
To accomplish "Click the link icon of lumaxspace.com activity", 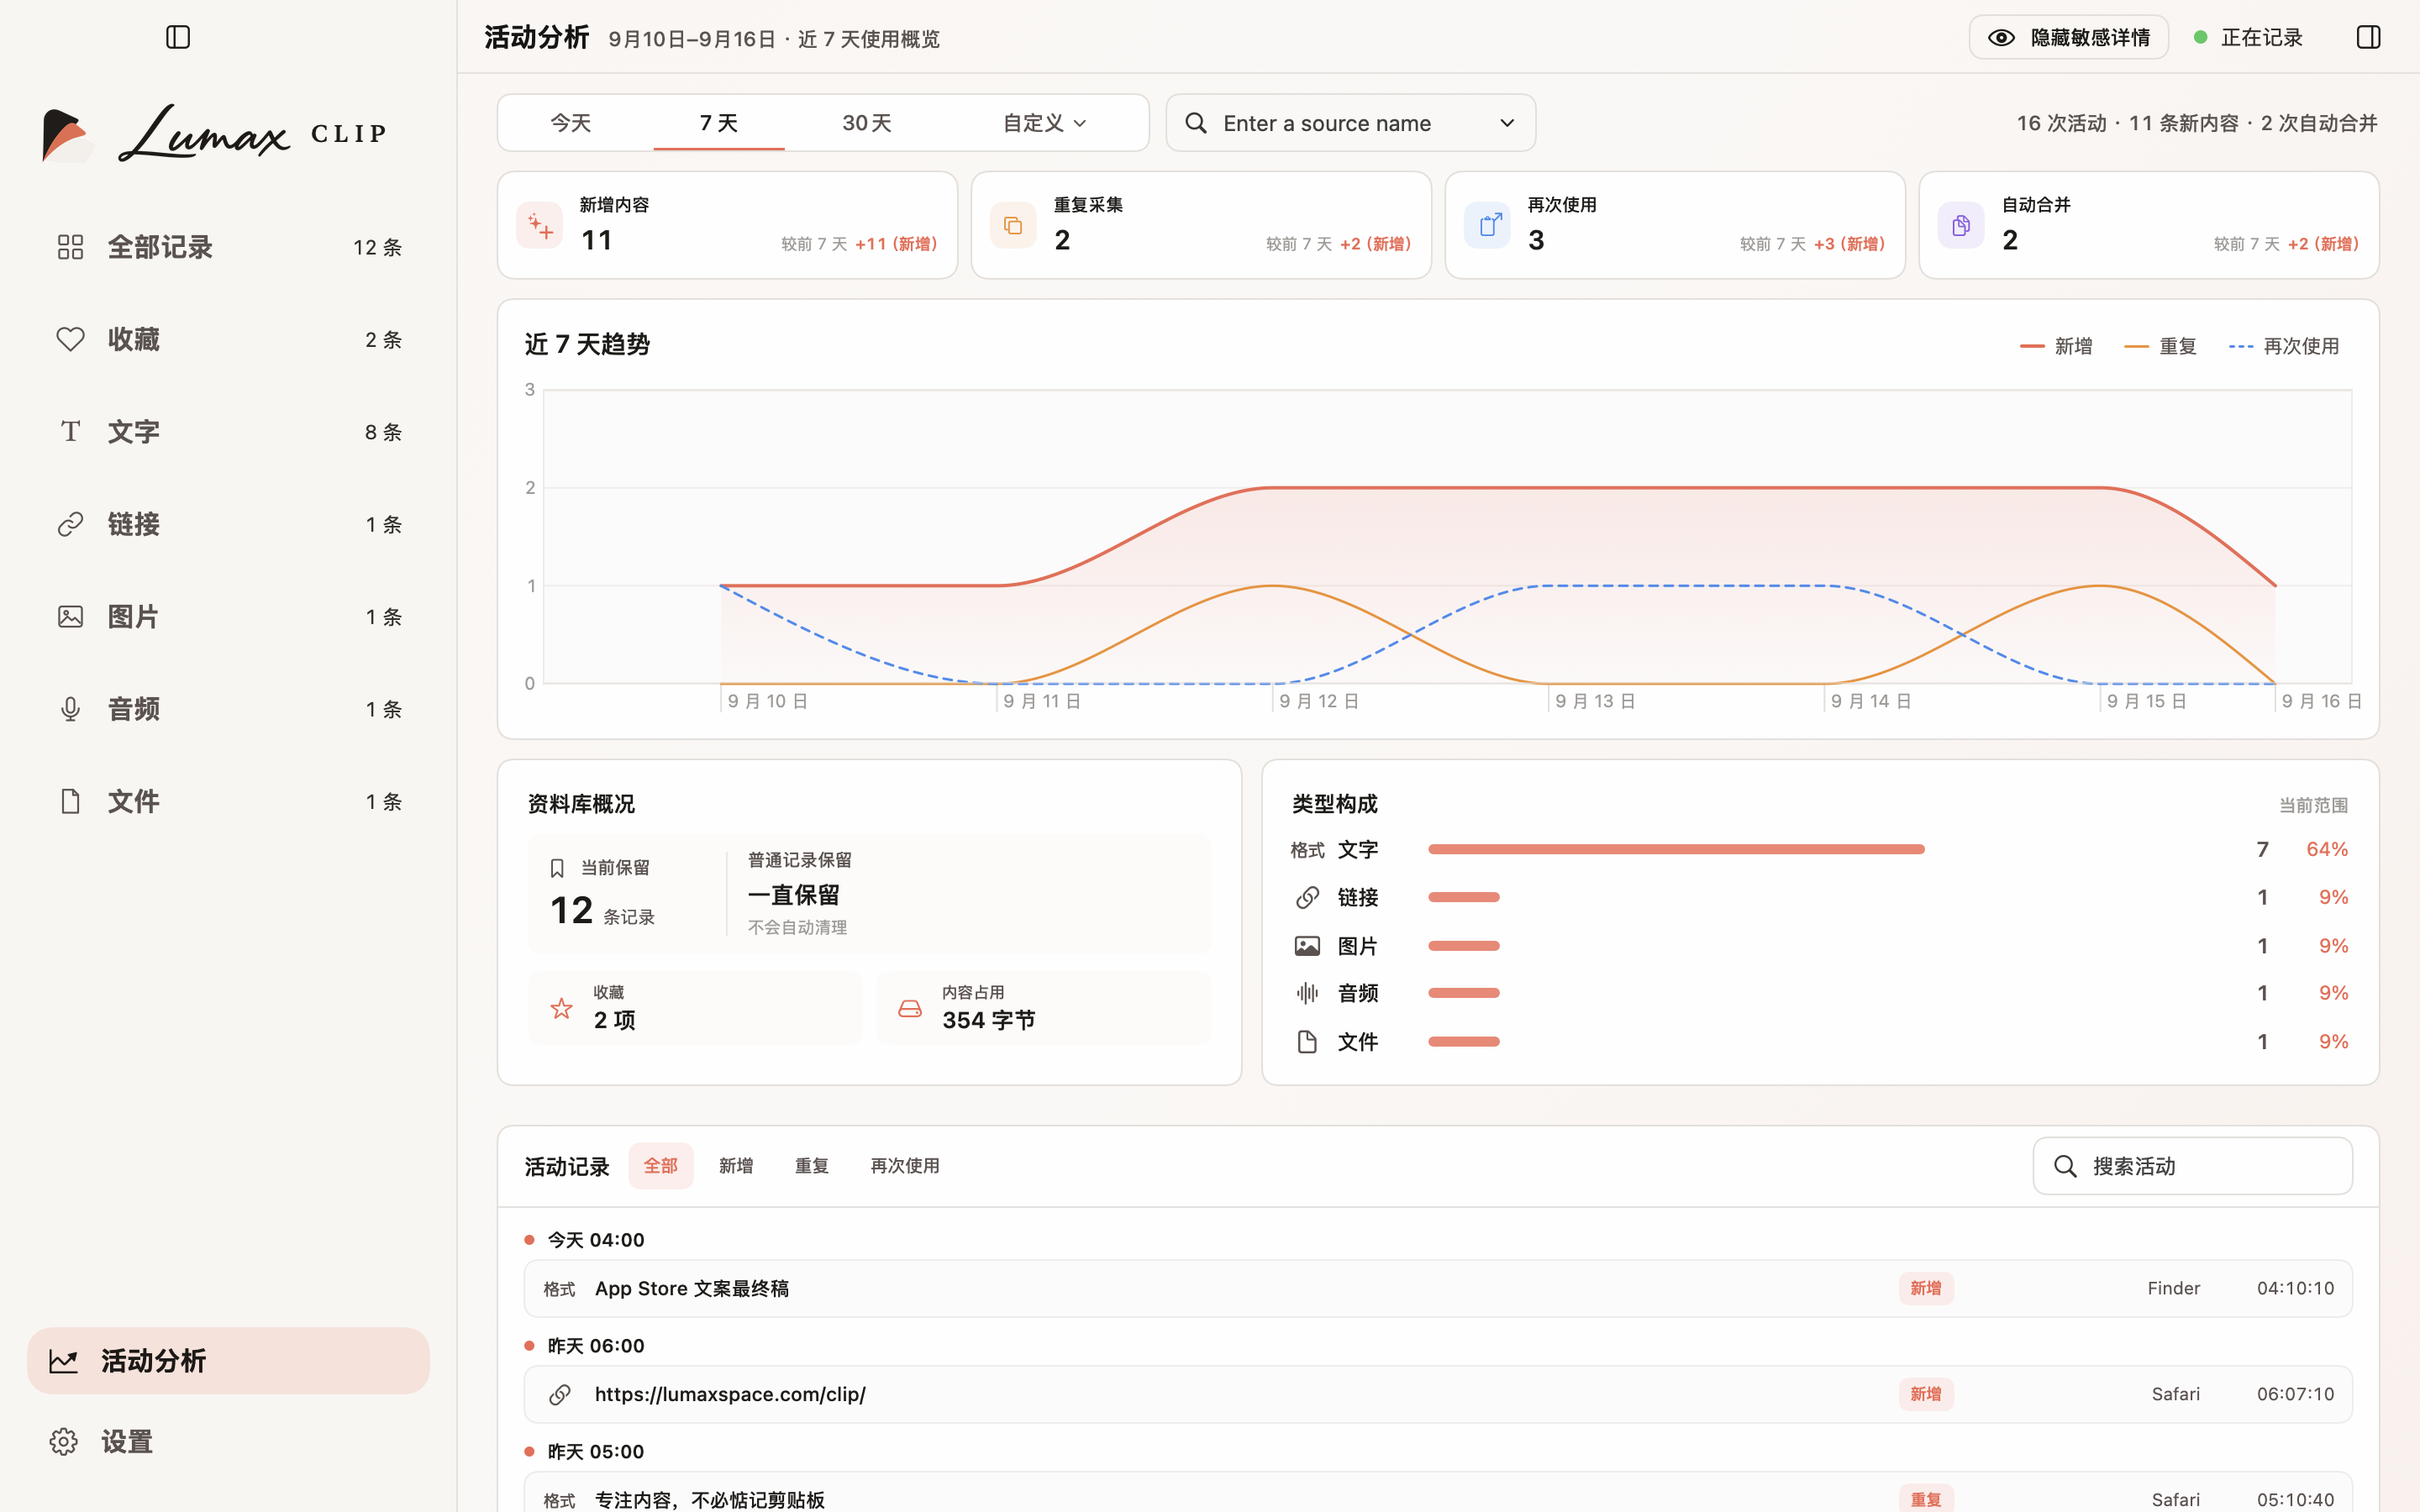I will [560, 1394].
